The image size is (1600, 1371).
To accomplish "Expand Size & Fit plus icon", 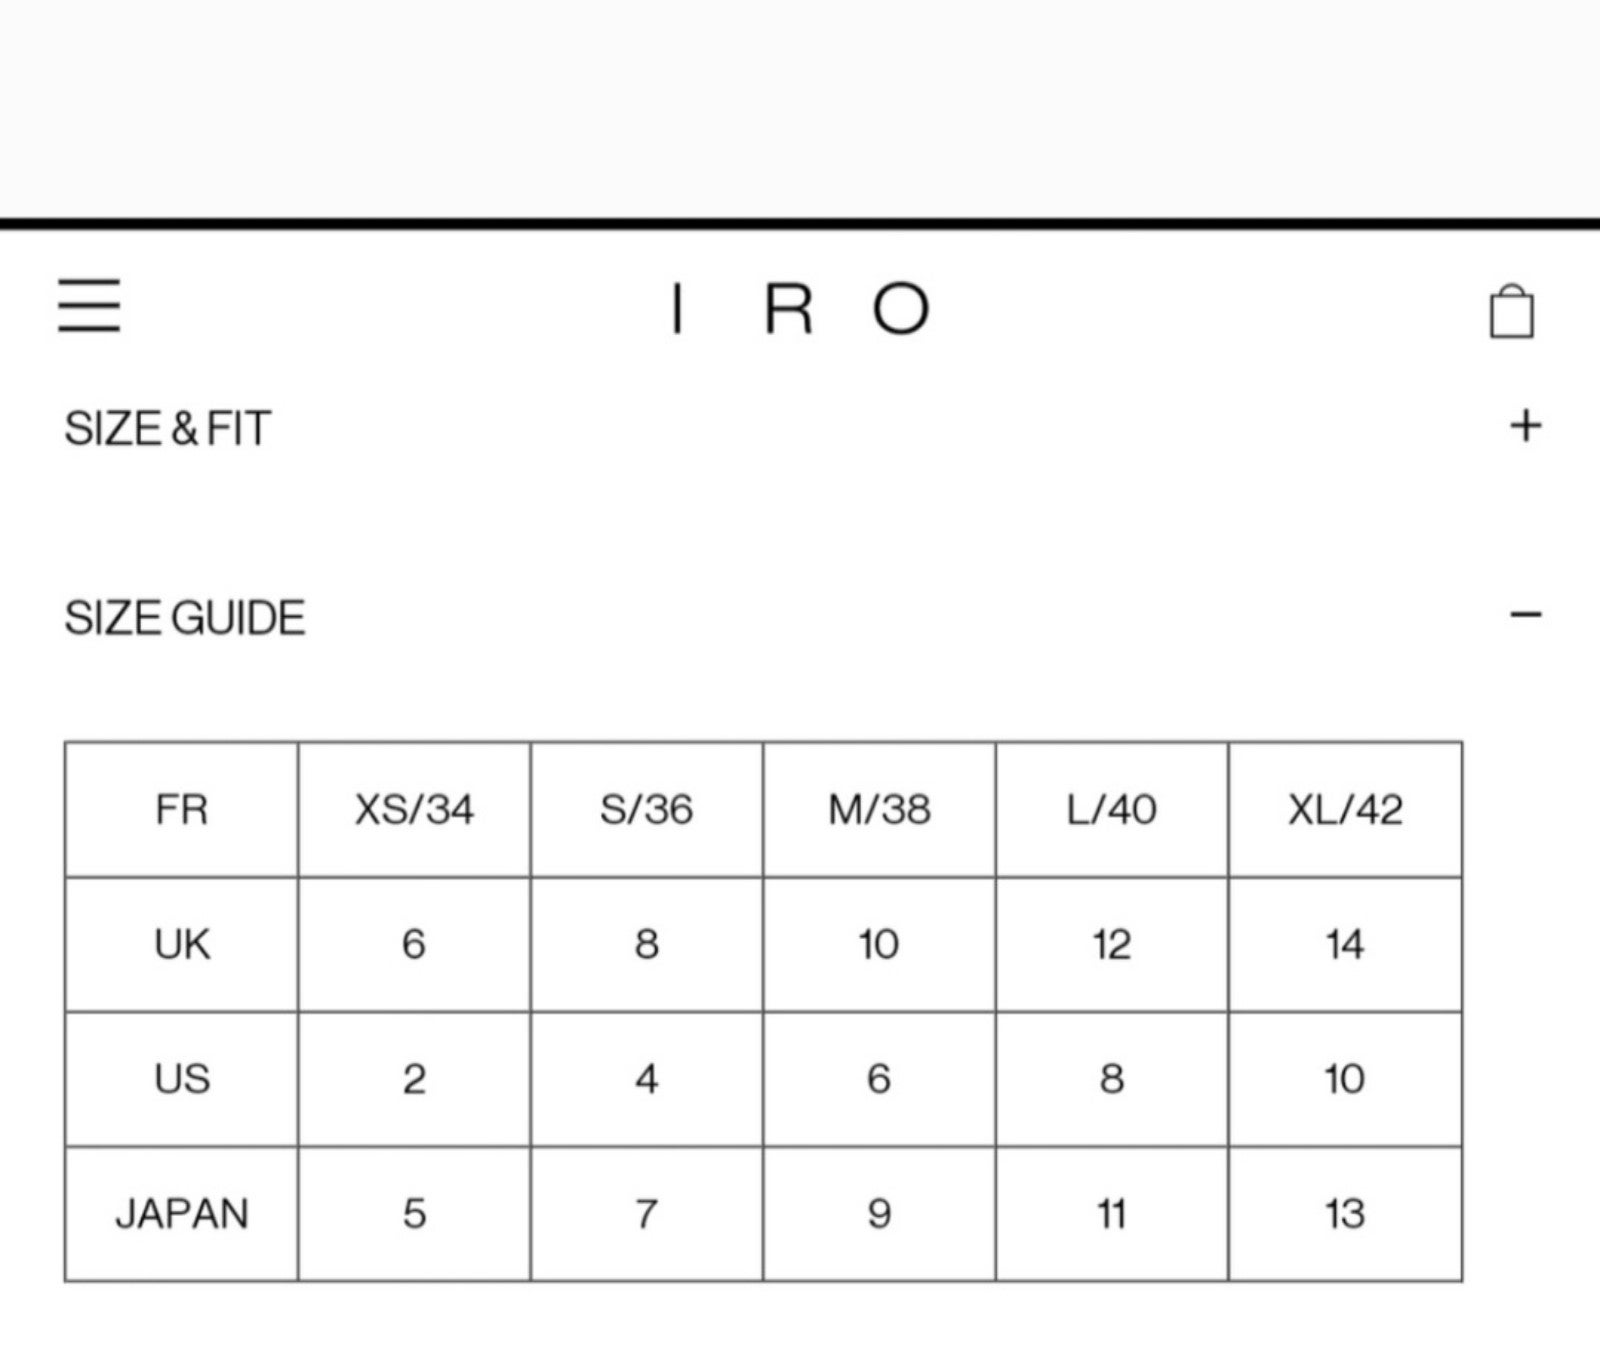I will (x=1525, y=426).
